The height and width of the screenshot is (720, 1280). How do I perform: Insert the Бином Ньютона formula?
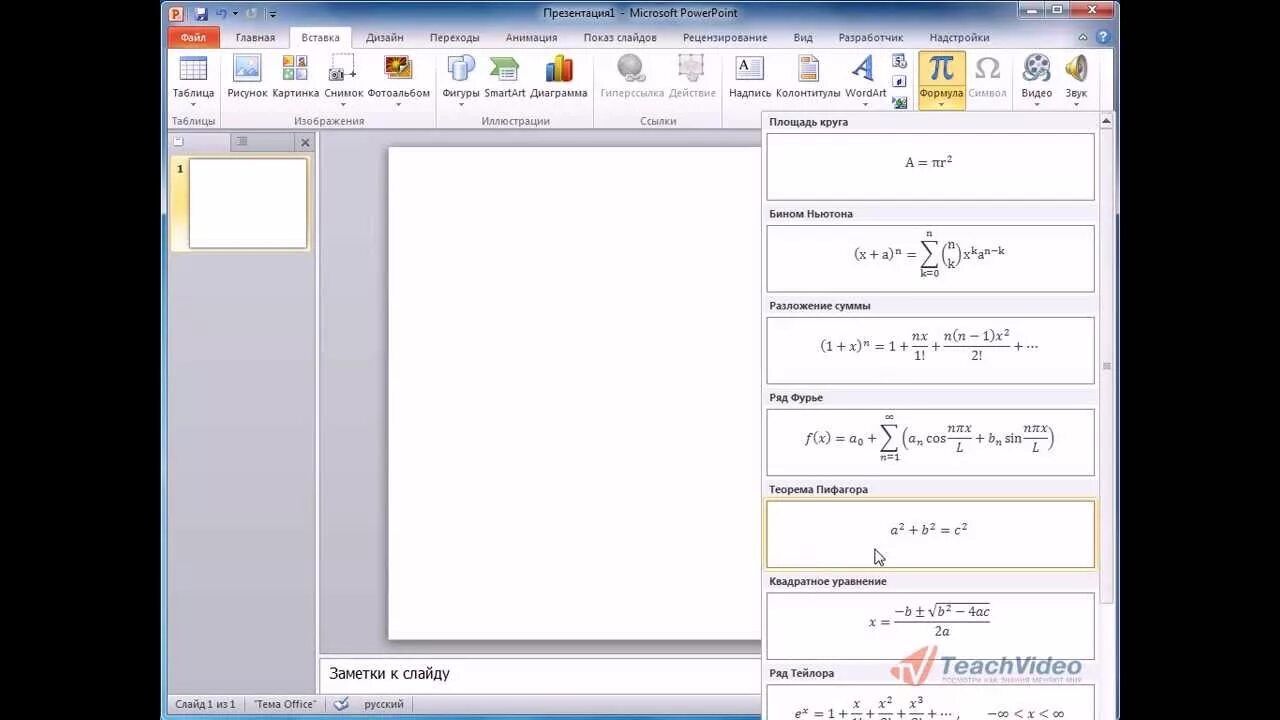tap(930, 259)
